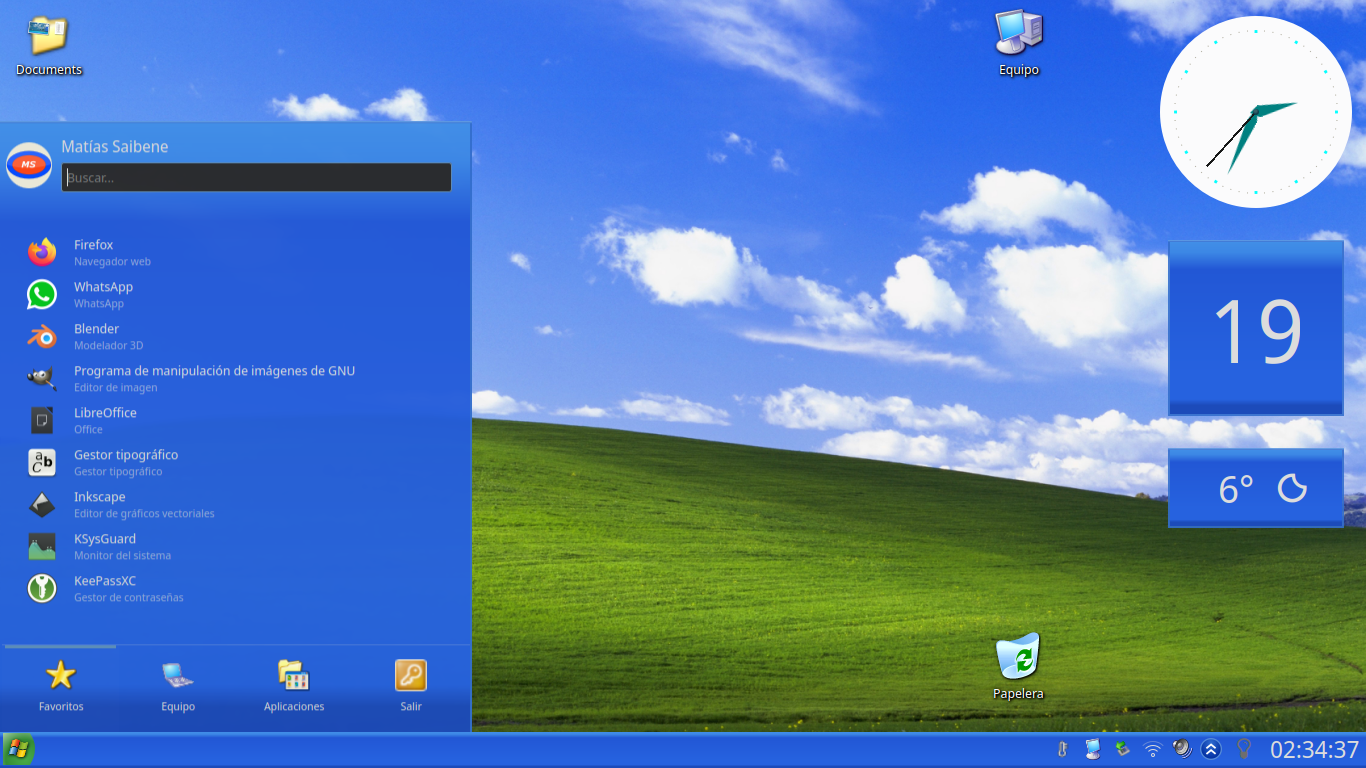Screen dimensions: 1366x768
Task: Click the monitor icon in system tray
Action: (1093, 749)
